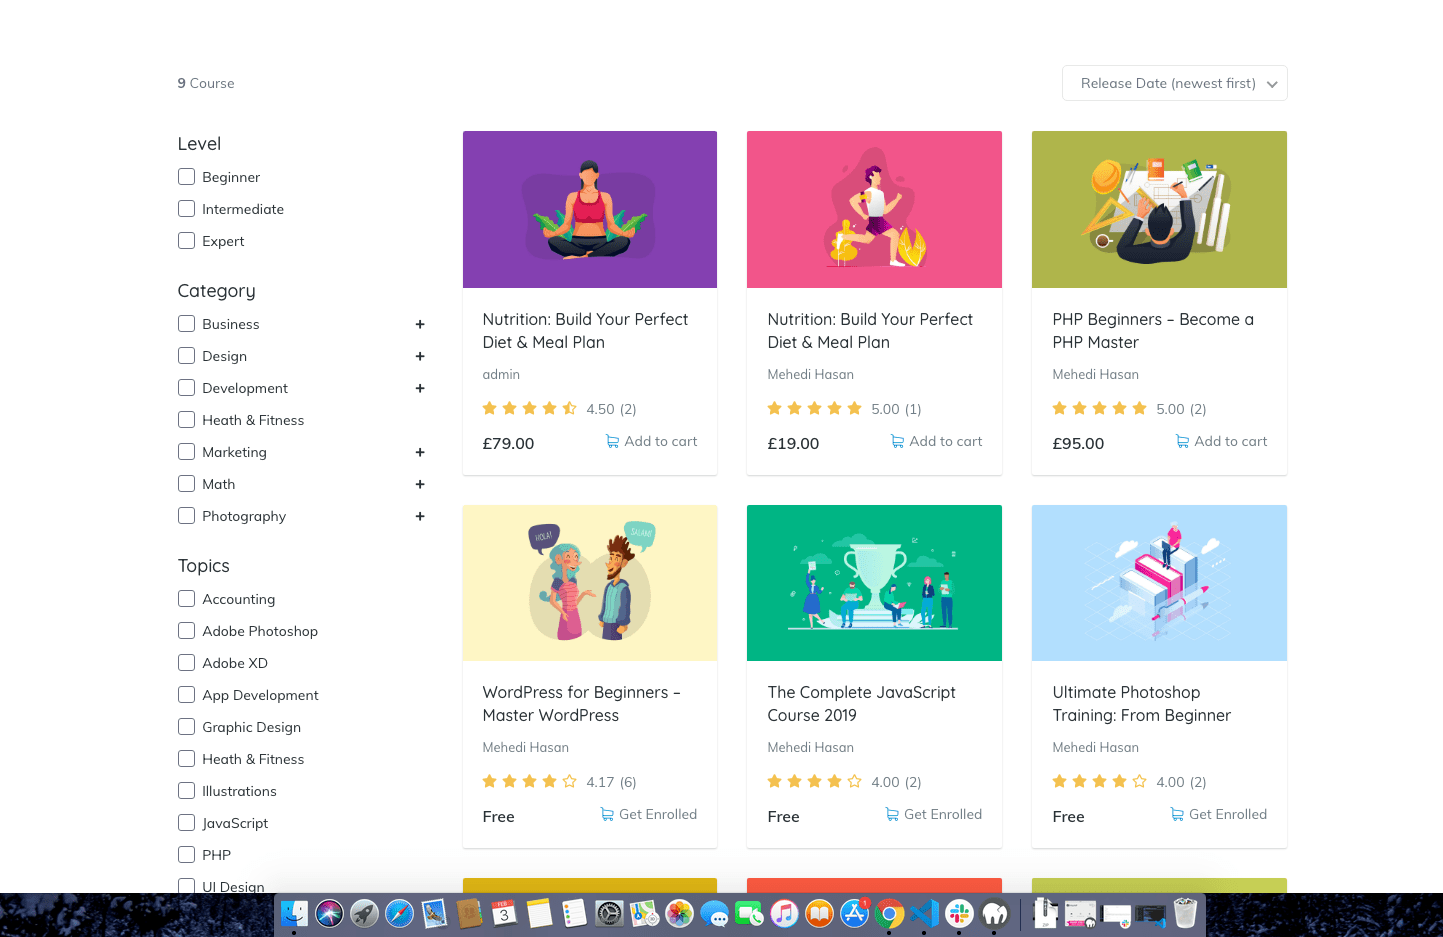The height and width of the screenshot is (937, 1443).
Task: Click author Mehedi Hasan under PHP Beginners
Action: (x=1095, y=374)
